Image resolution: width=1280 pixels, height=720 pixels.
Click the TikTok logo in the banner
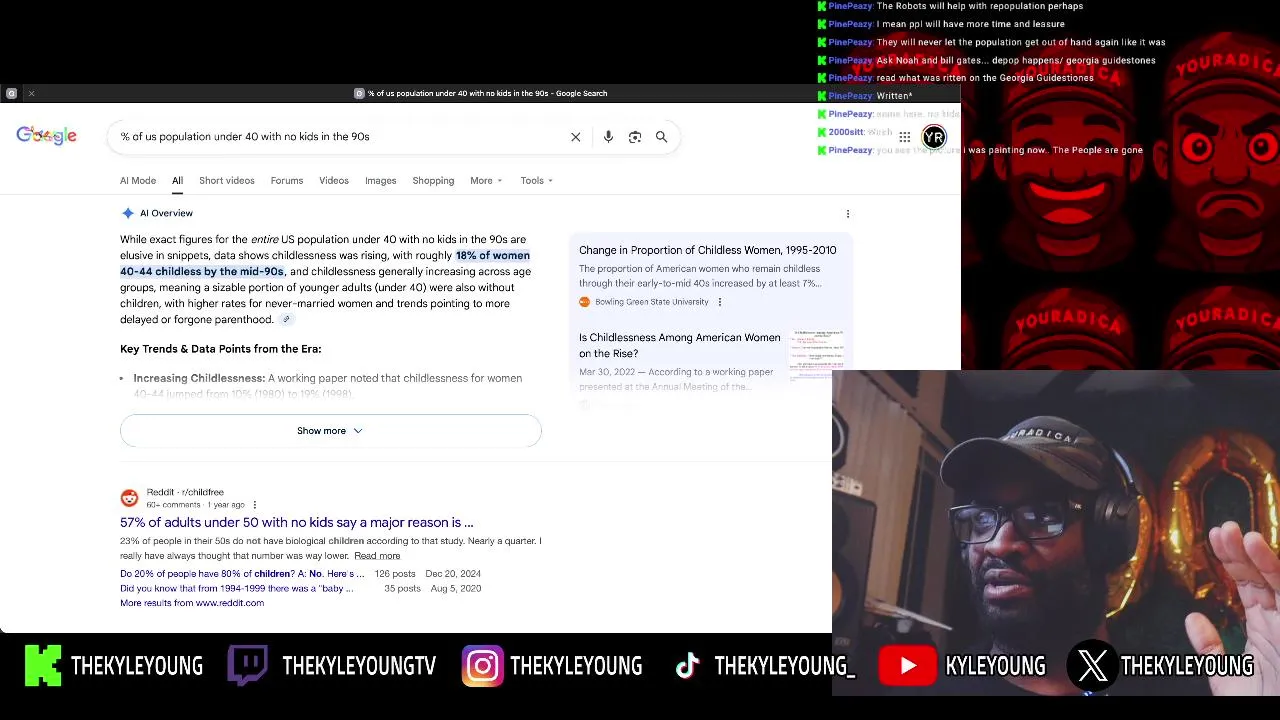pos(687,666)
